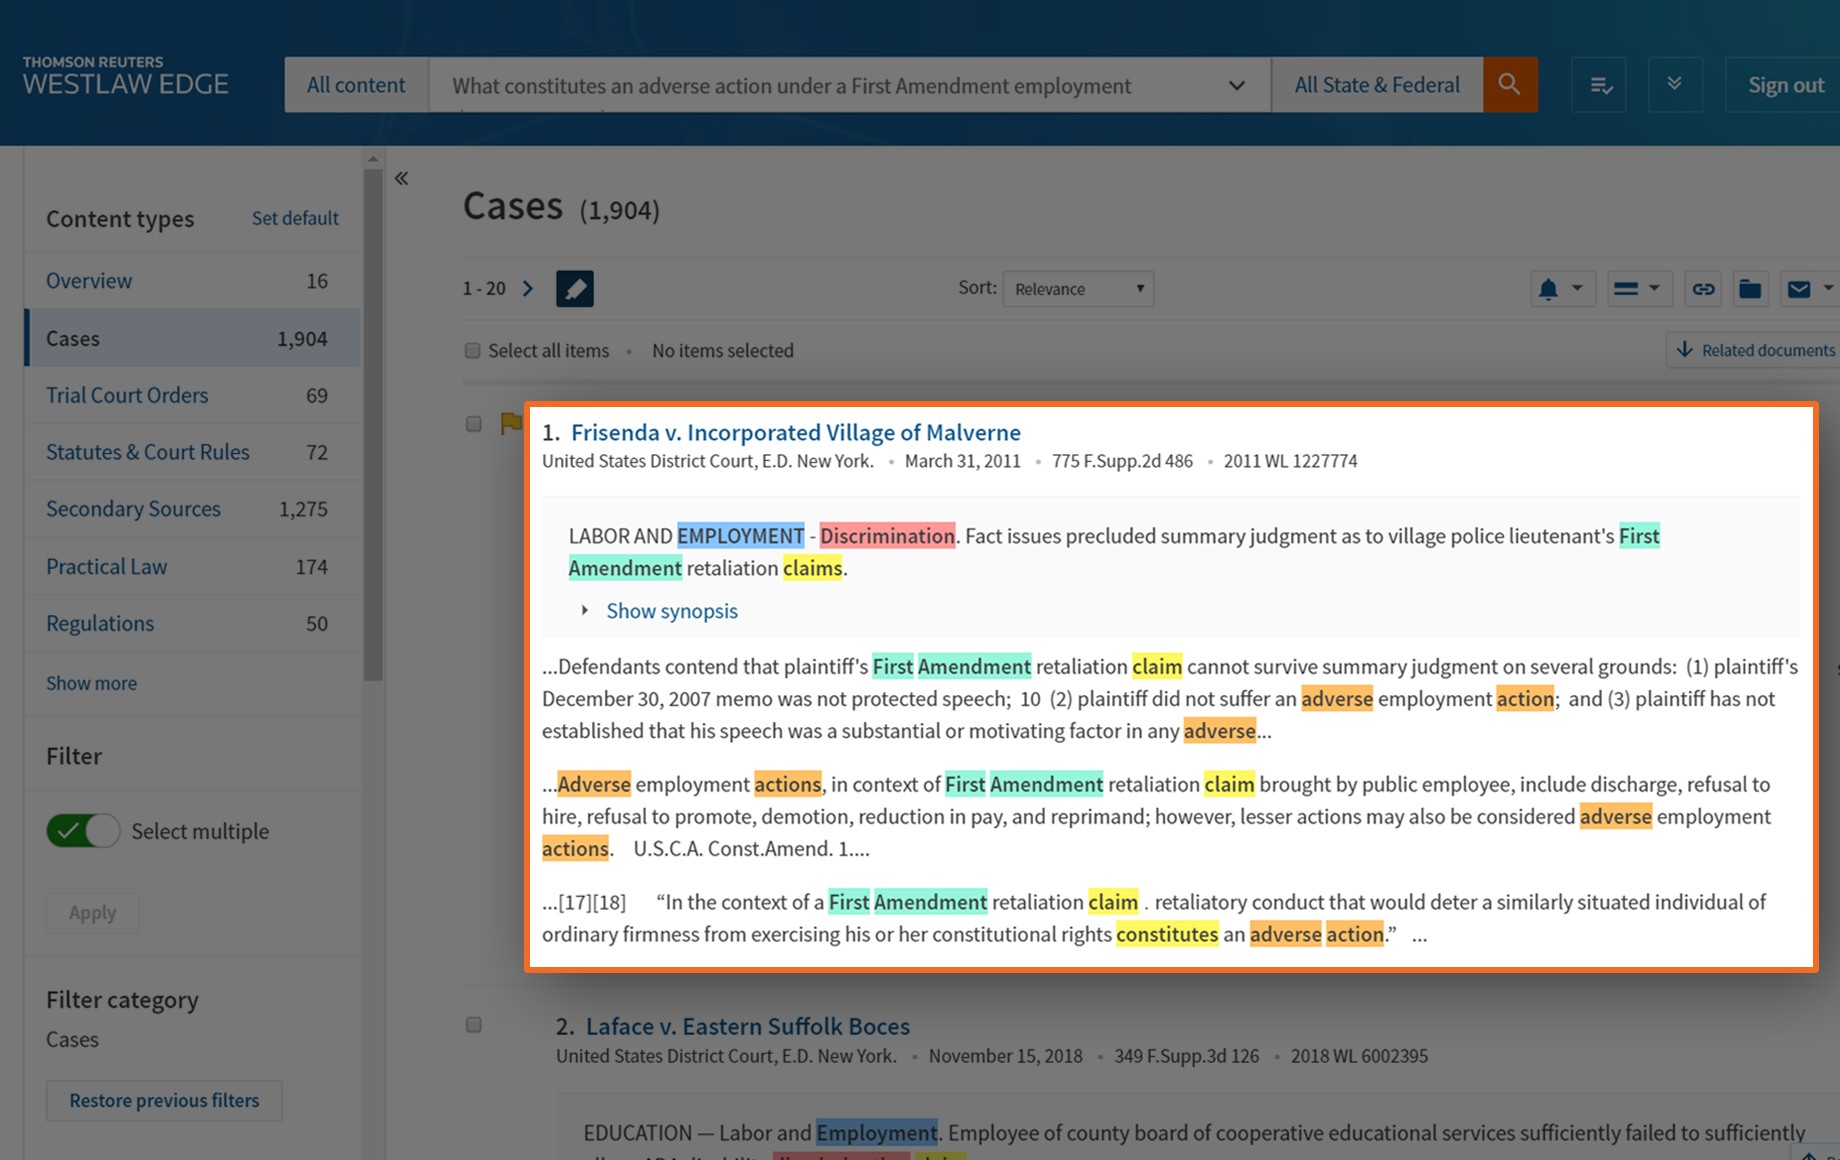Click the sidebar vertical scrollbar
The height and width of the screenshot is (1160, 1840).
pyautogui.click(x=373, y=420)
